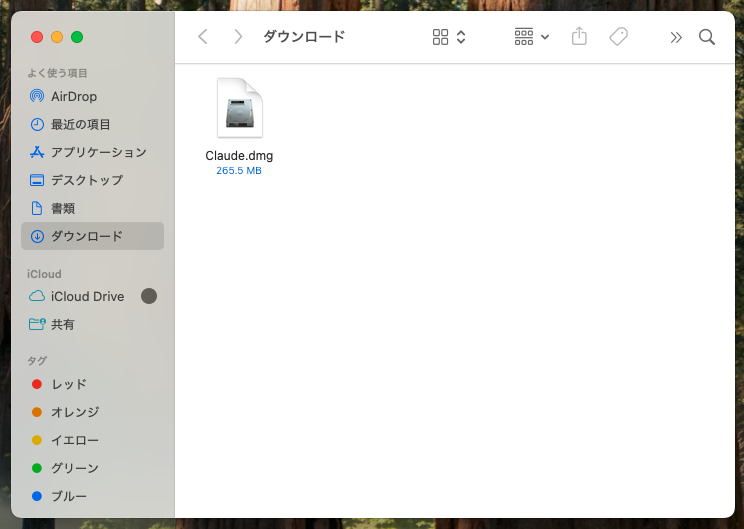Open 最近の項目 in sidebar

[x=93, y=124]
